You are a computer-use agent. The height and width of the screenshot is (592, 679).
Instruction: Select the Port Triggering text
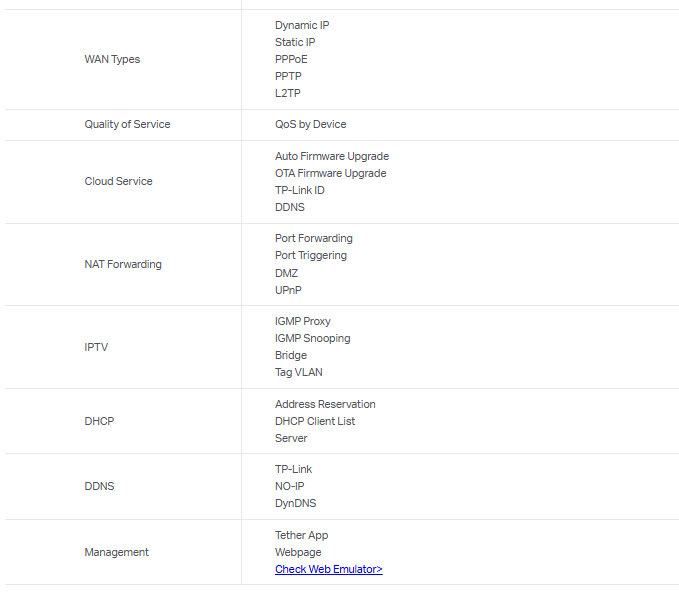click(311, 255)
